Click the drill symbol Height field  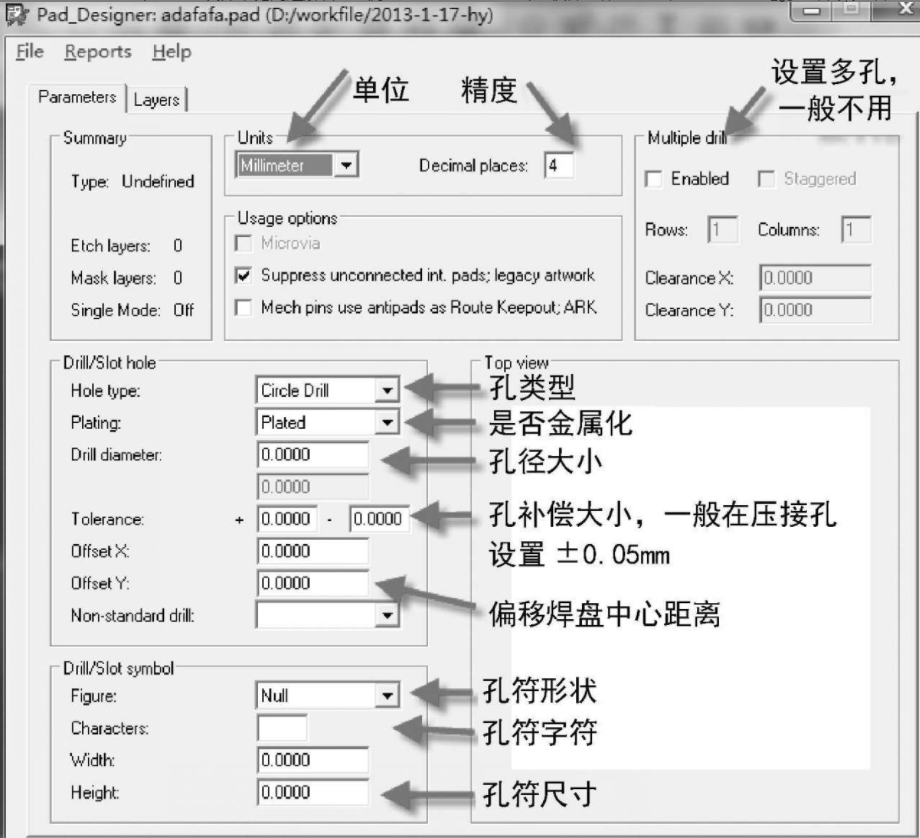313,792
